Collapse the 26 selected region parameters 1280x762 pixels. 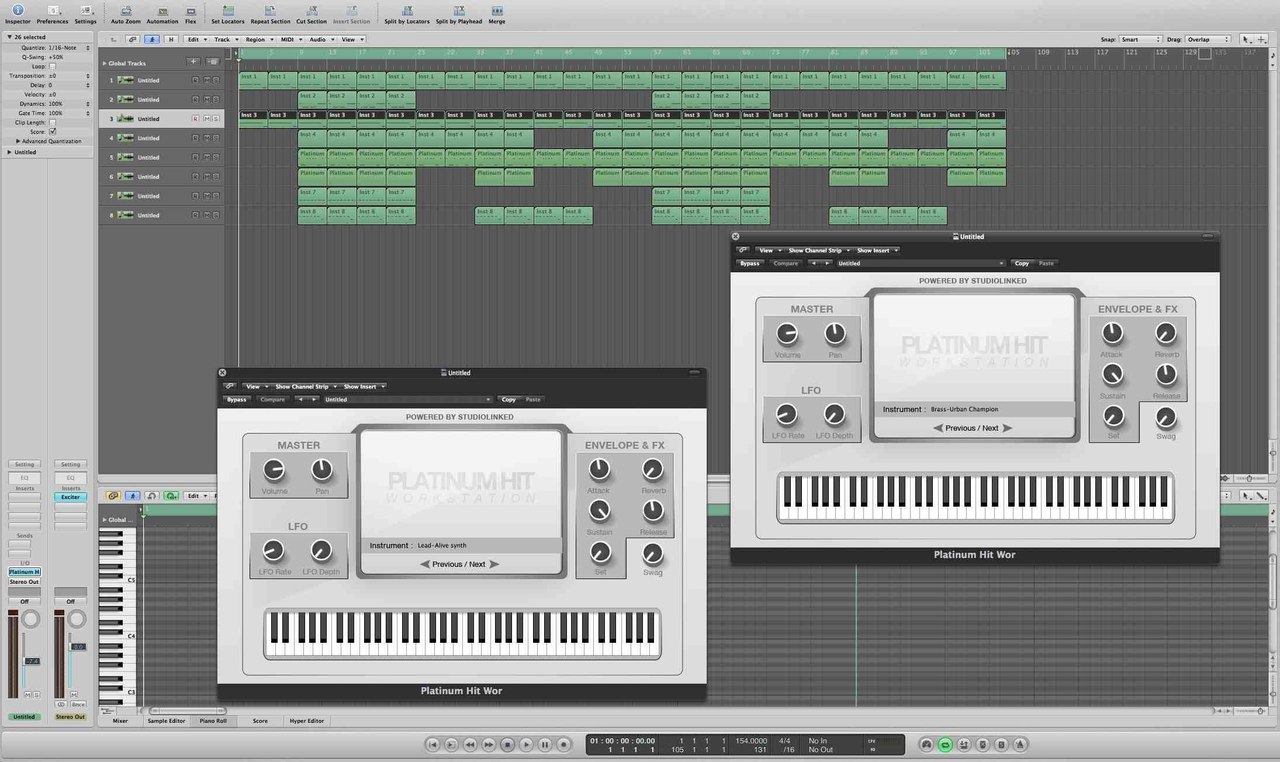click(9, 37)
